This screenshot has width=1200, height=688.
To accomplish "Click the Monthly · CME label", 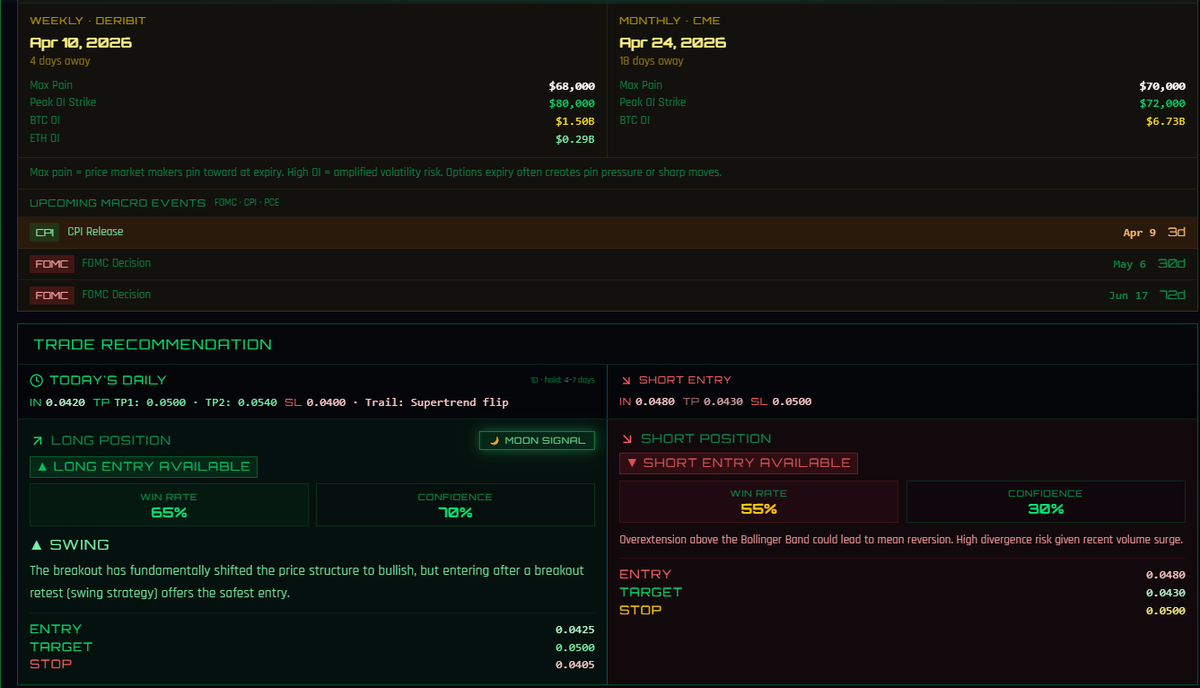I will [669, 21].
